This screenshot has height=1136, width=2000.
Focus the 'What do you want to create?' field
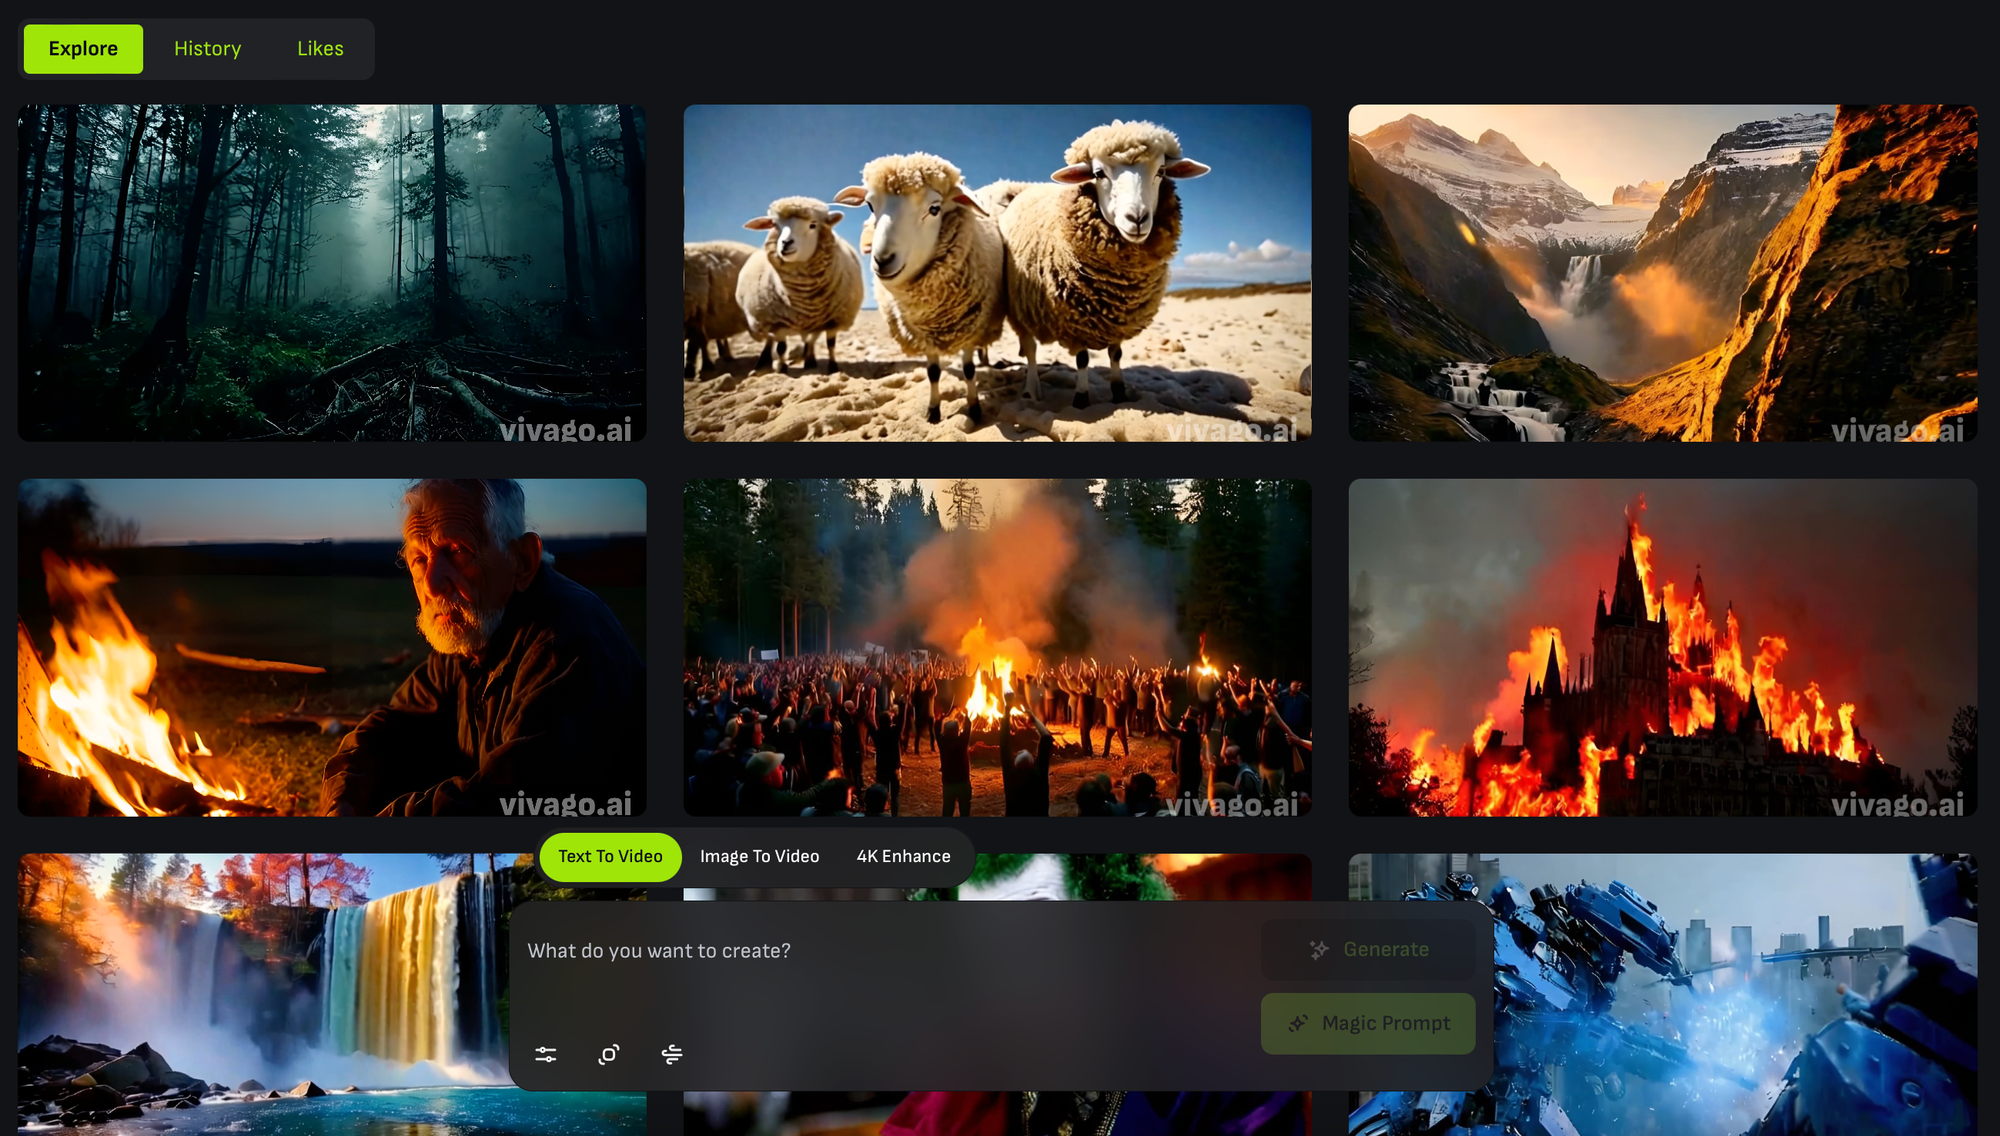pos(885,951)
